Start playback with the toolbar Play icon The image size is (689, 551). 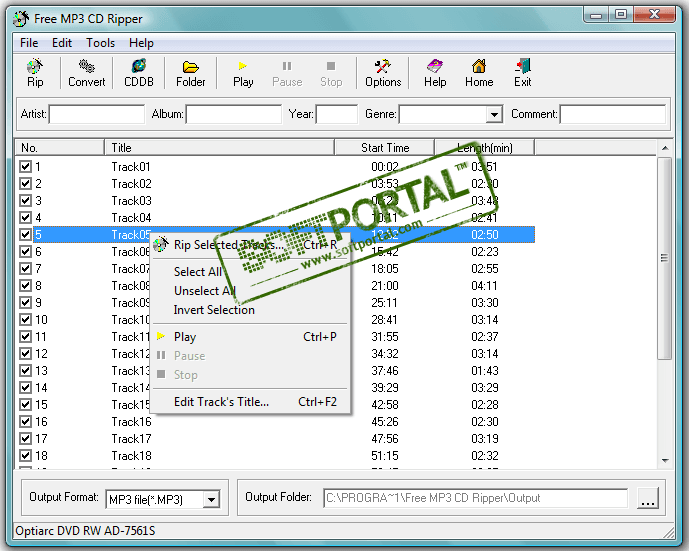pos(243,72)
